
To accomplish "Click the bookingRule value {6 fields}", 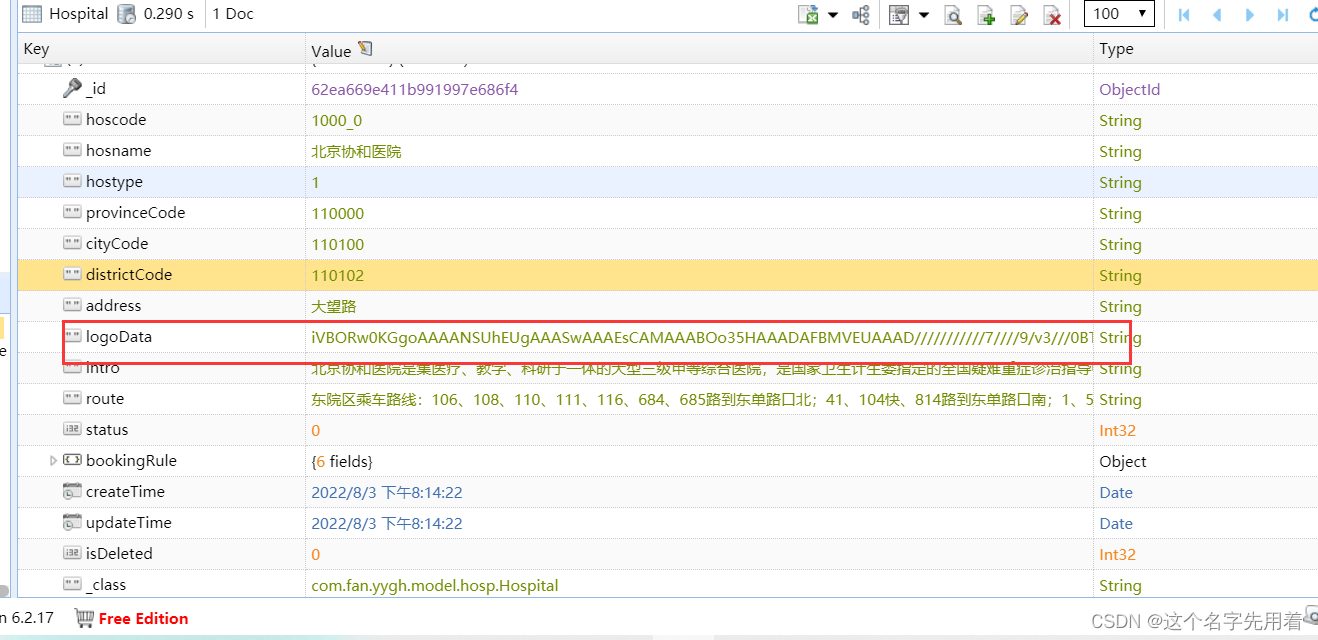I will pos(342,461).
